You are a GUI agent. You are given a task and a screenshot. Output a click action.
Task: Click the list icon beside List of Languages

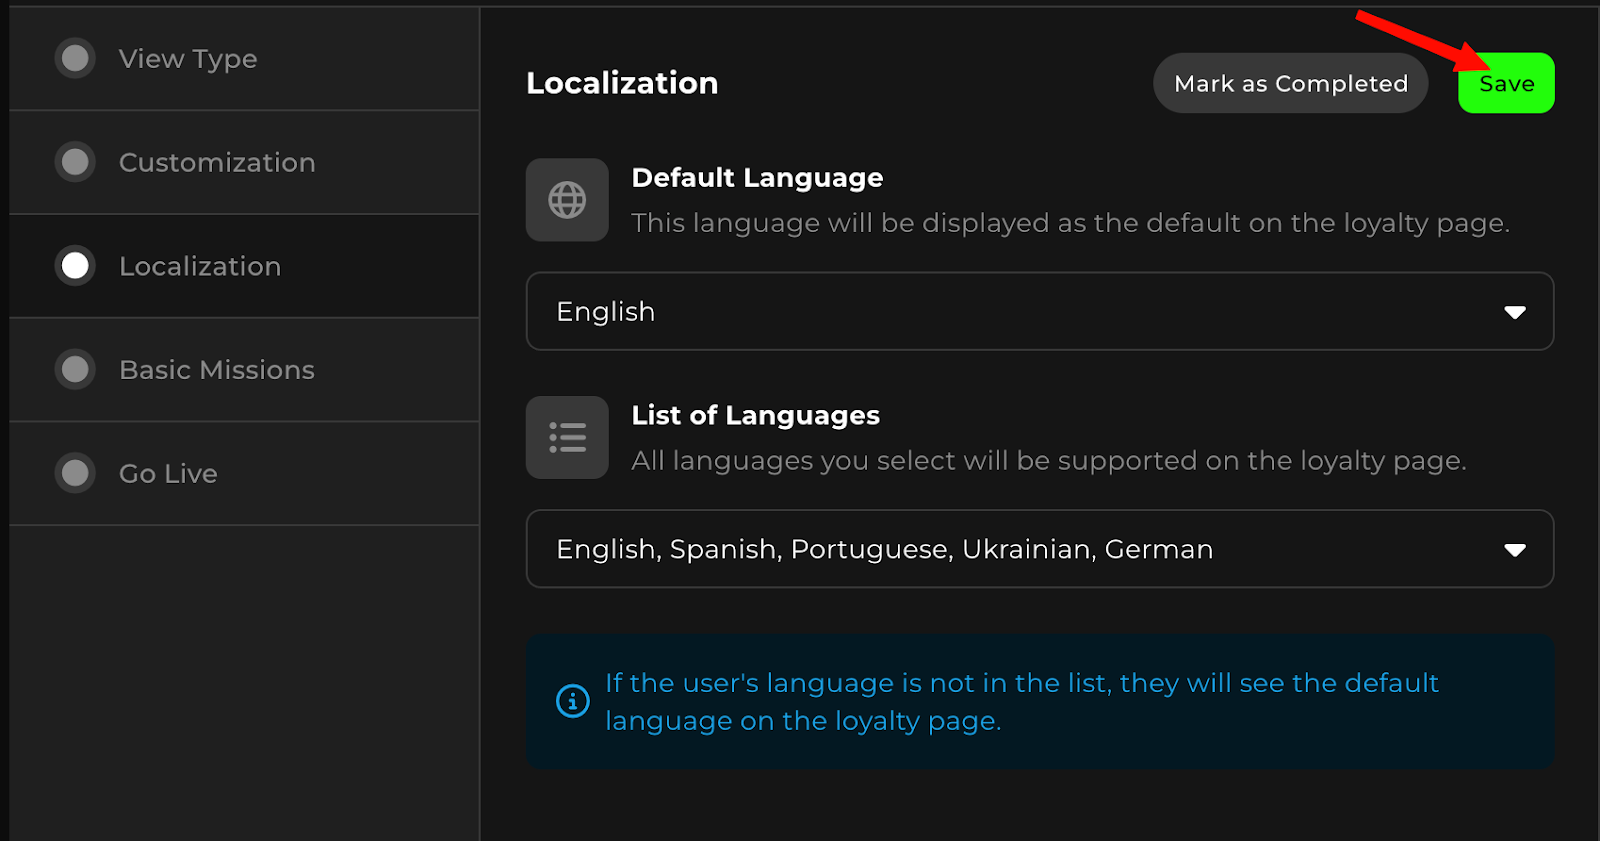(567, 438)
